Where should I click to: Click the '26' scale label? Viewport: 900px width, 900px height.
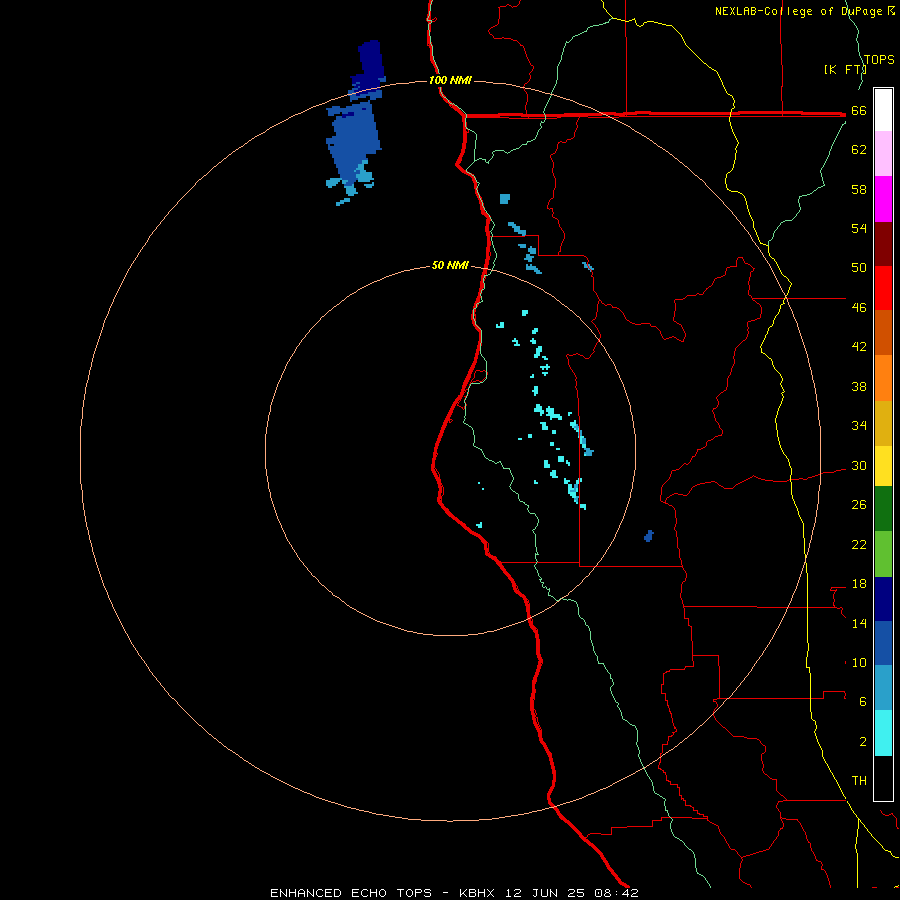pyautogui.click(x=859, y=505)
